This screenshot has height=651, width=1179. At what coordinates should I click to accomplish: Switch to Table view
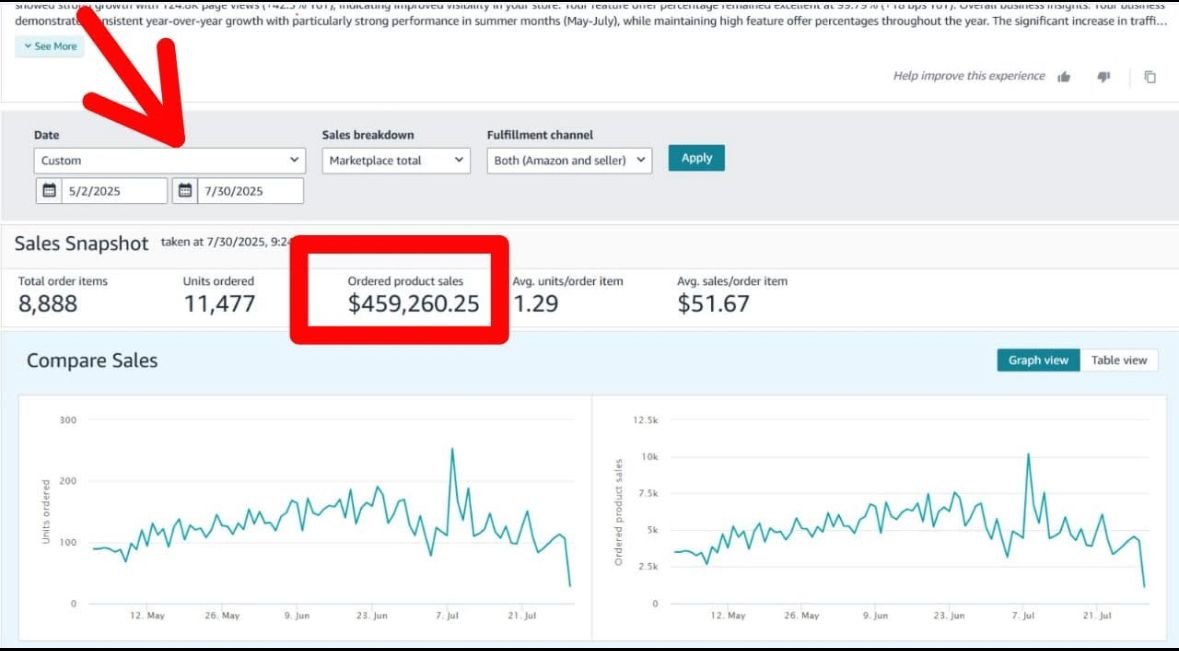click(1119, 360)
